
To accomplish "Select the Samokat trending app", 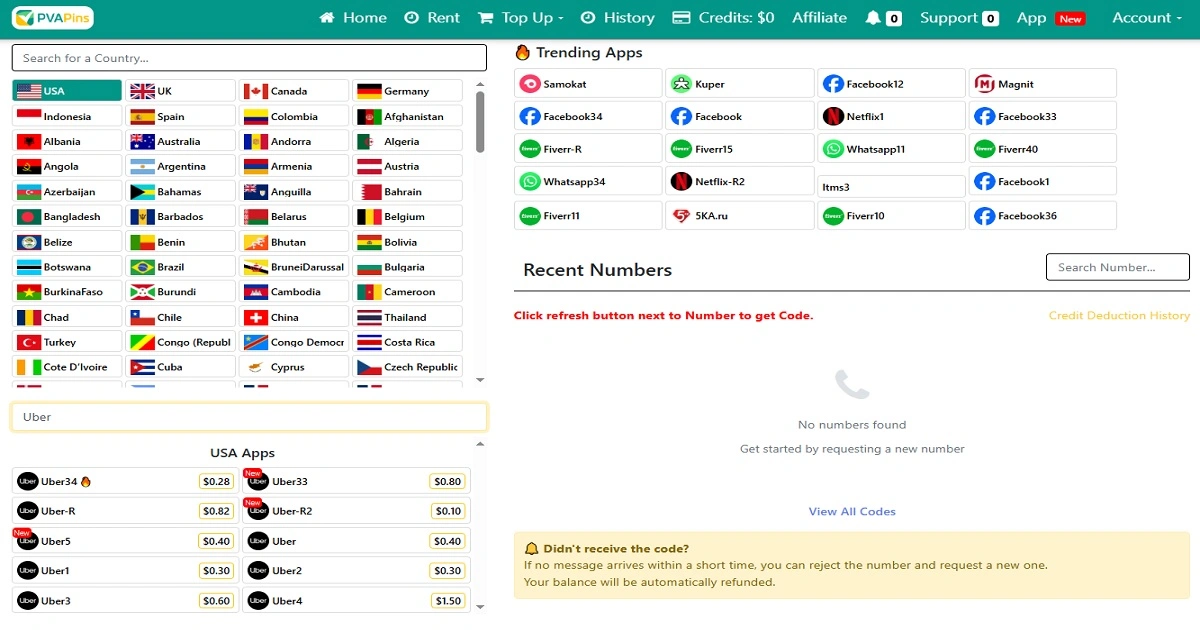I will 588,84.
